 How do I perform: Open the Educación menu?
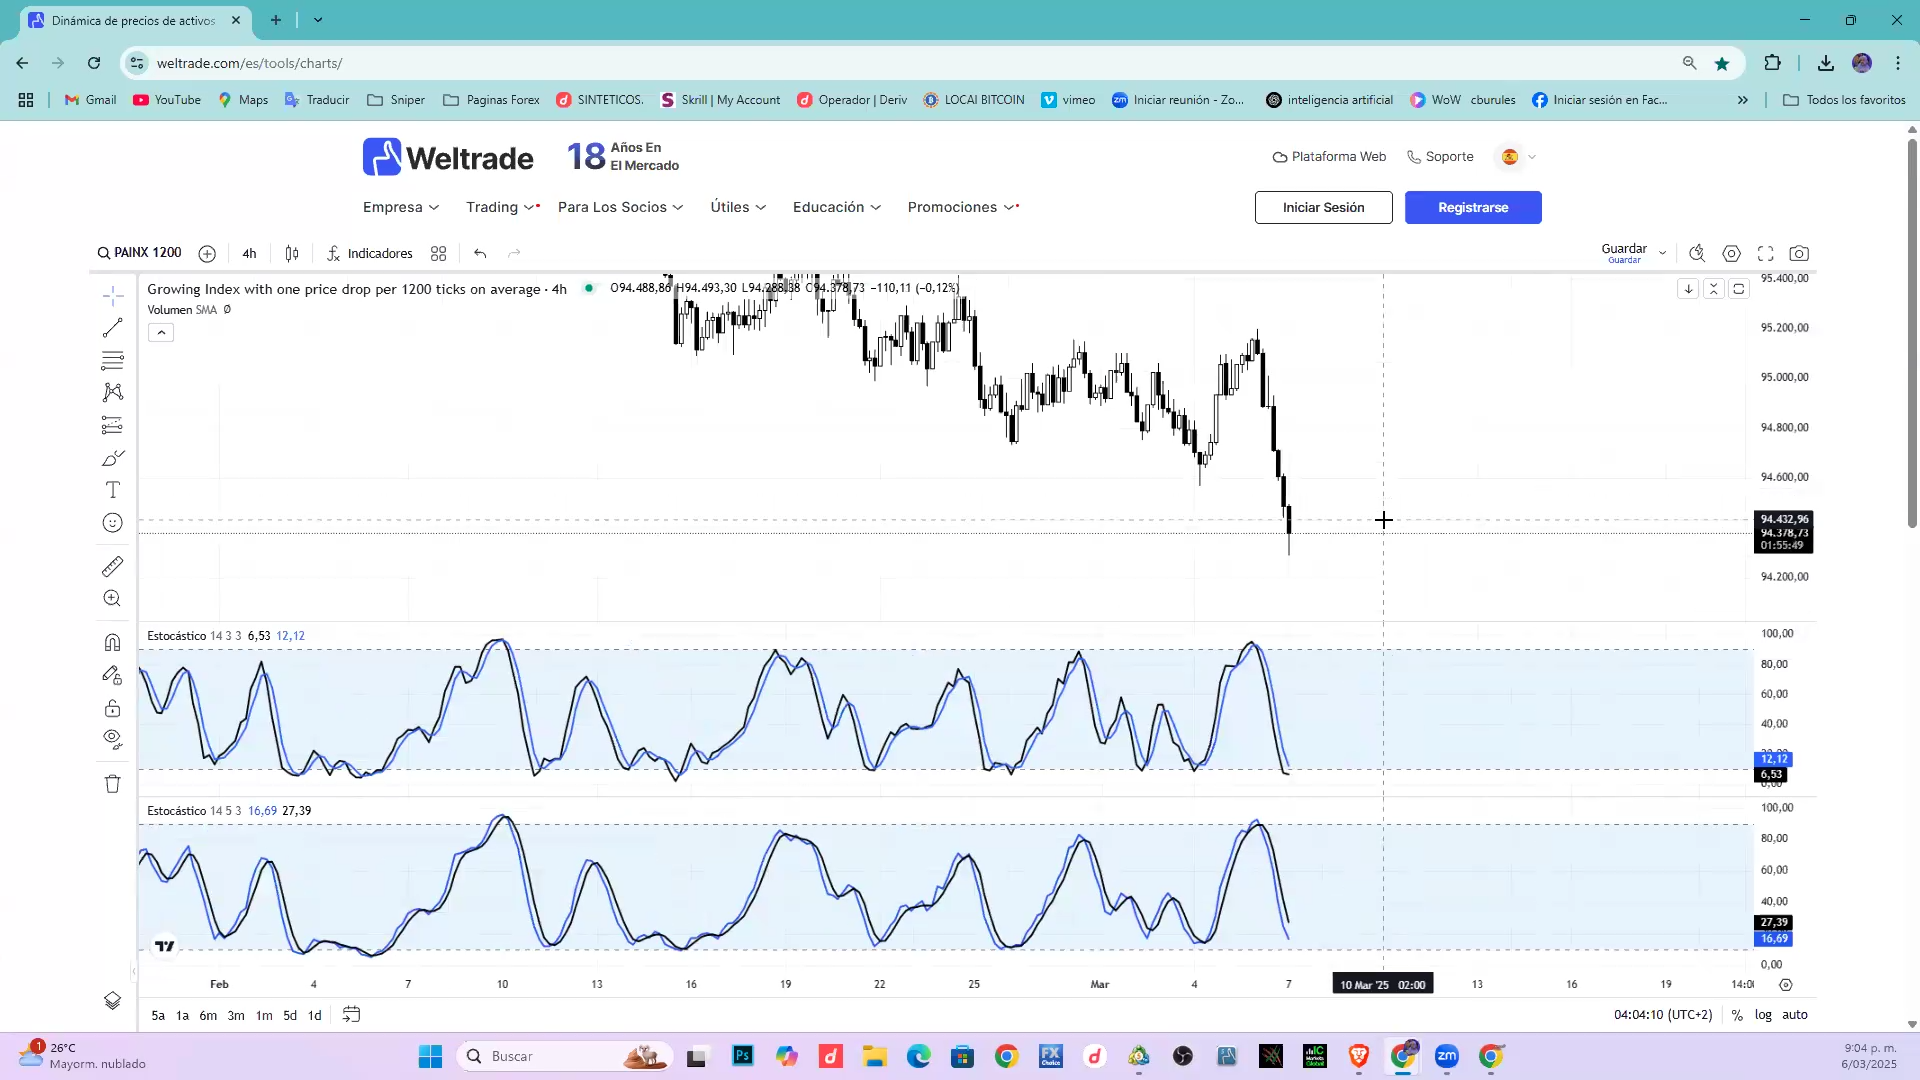click(837, 207)
